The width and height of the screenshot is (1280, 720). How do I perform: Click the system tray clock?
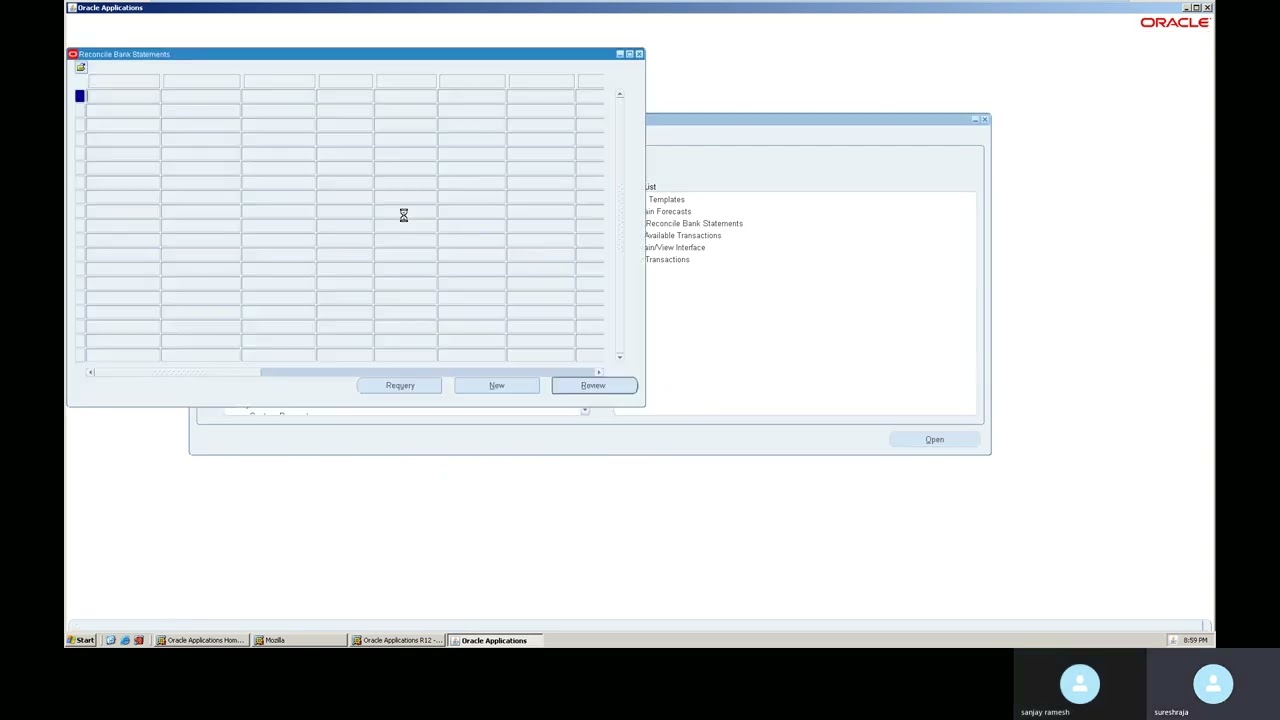1195,640
